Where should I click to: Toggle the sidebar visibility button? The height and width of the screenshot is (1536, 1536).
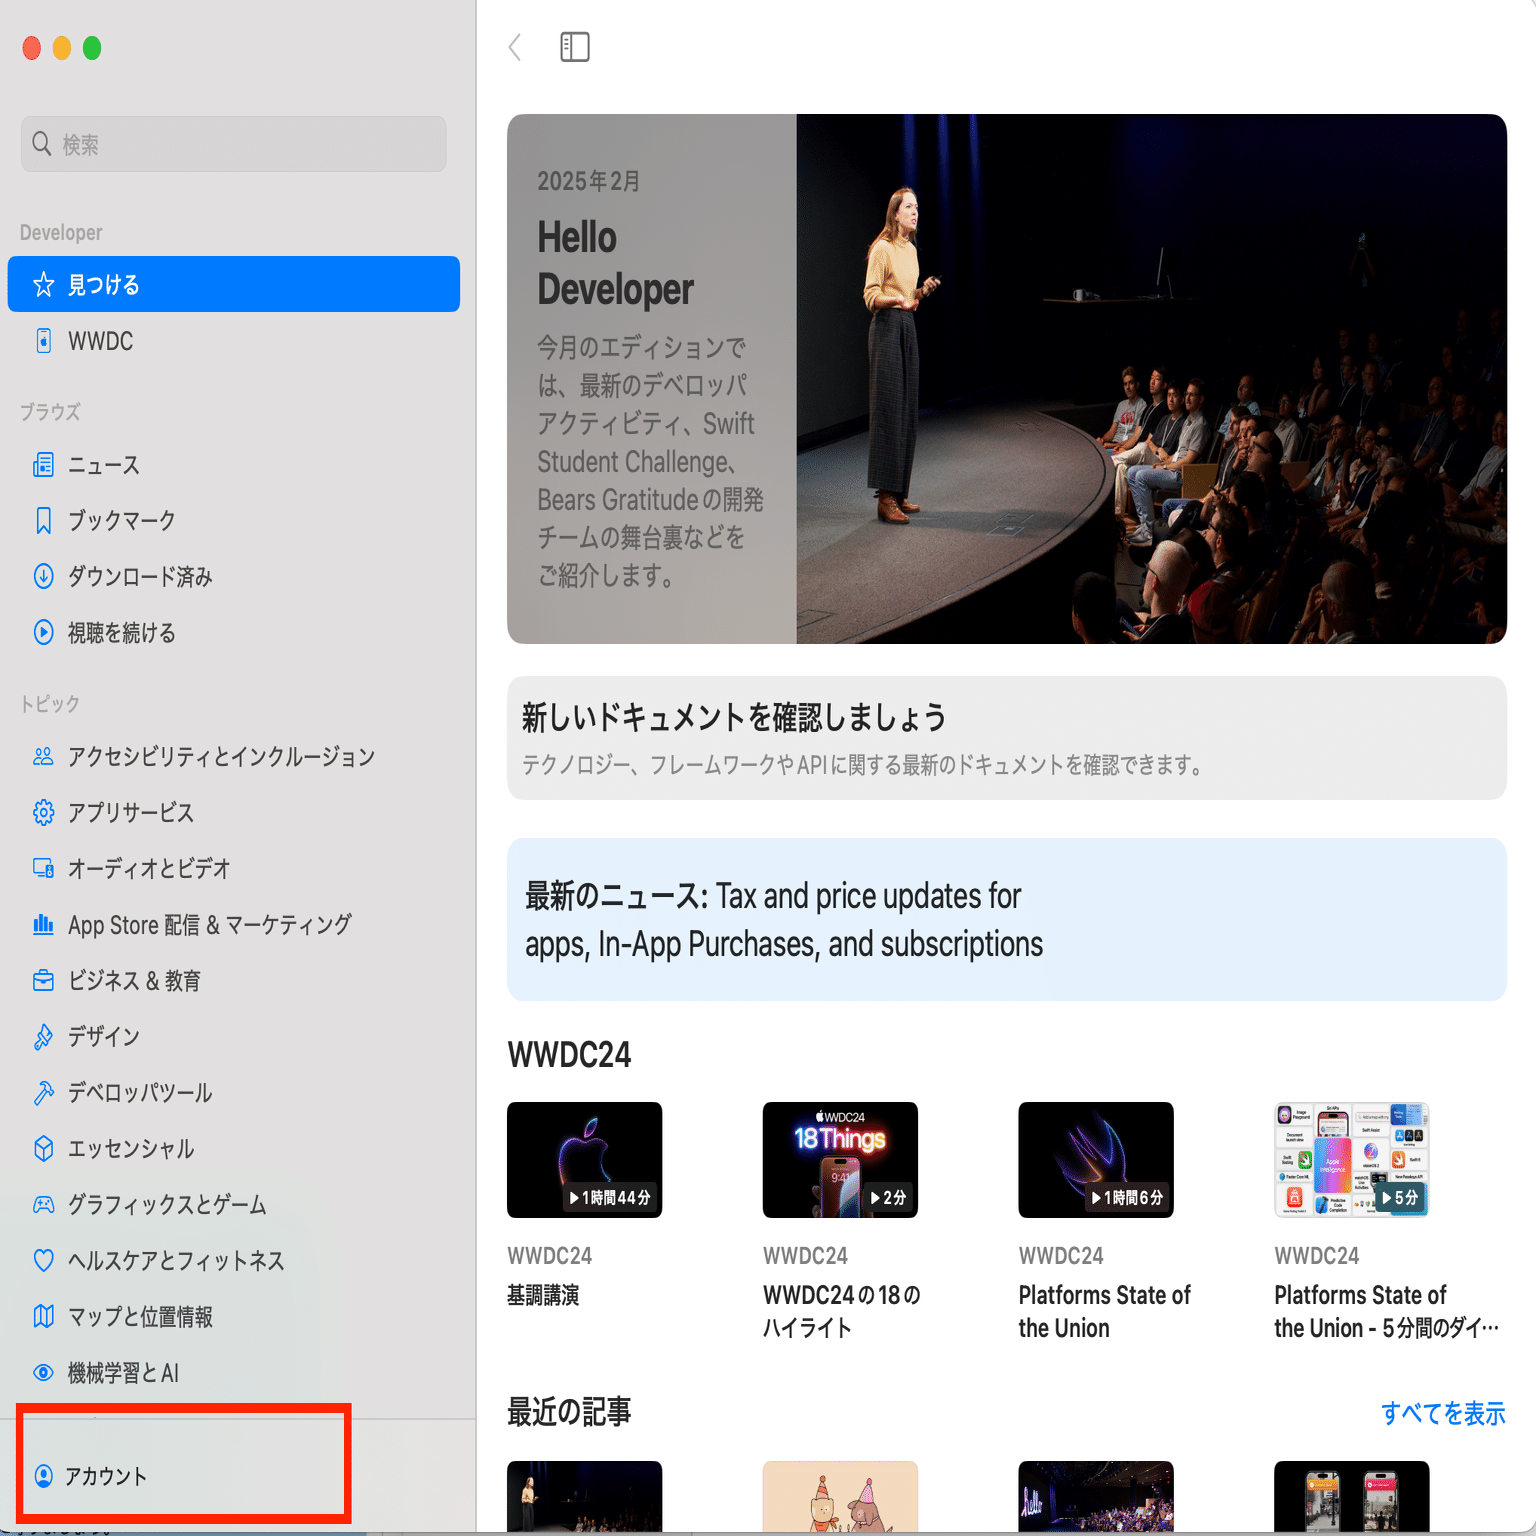click(574, 47)
